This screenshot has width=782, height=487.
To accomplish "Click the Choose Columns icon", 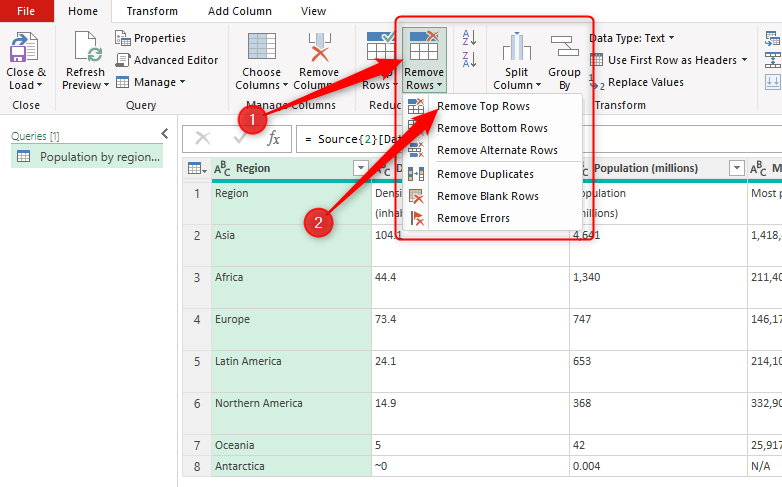I will (x=262, y=46).
